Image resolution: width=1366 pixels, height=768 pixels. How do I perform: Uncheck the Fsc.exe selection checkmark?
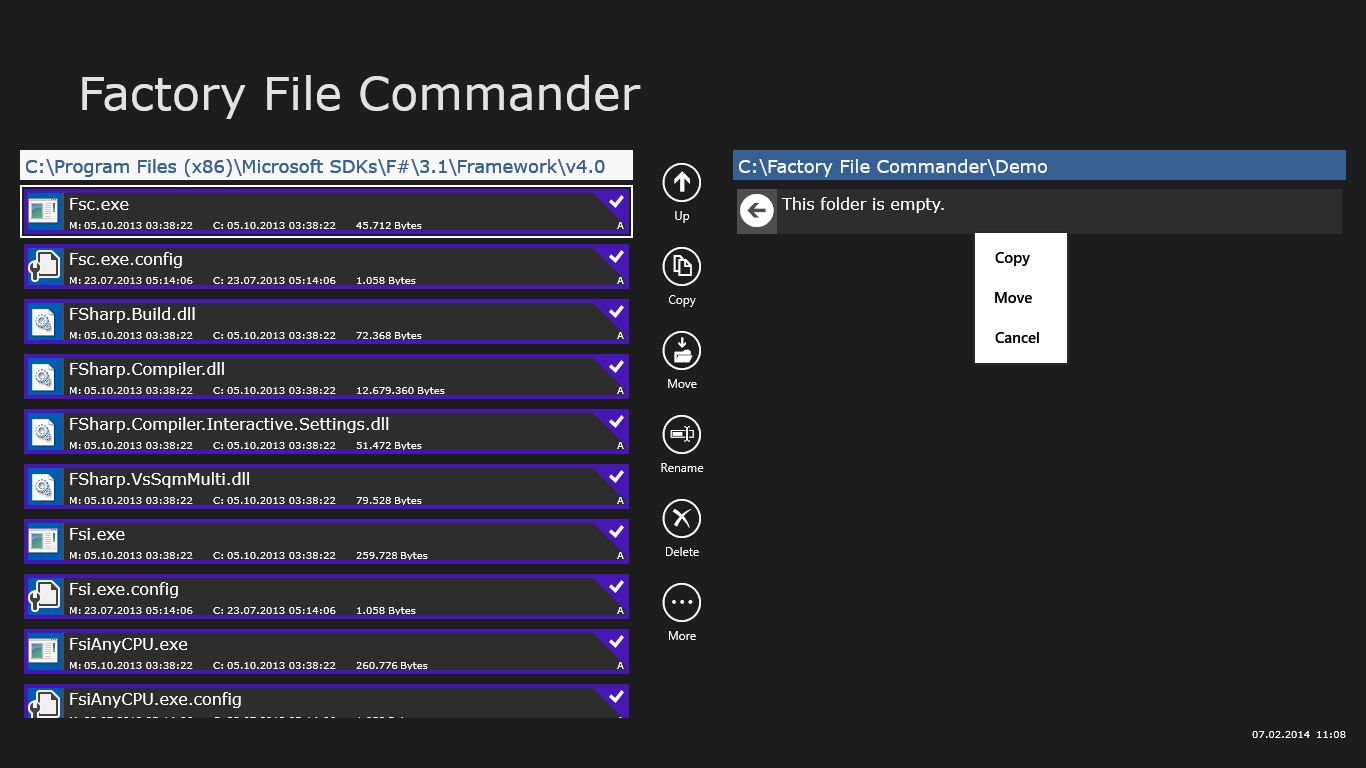[x=616, y=202]
